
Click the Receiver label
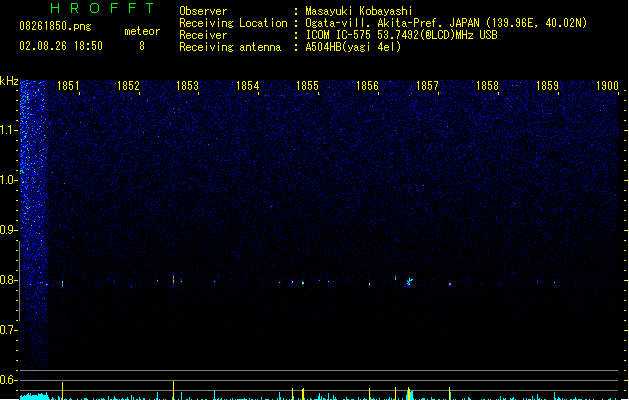click(203, 35)
